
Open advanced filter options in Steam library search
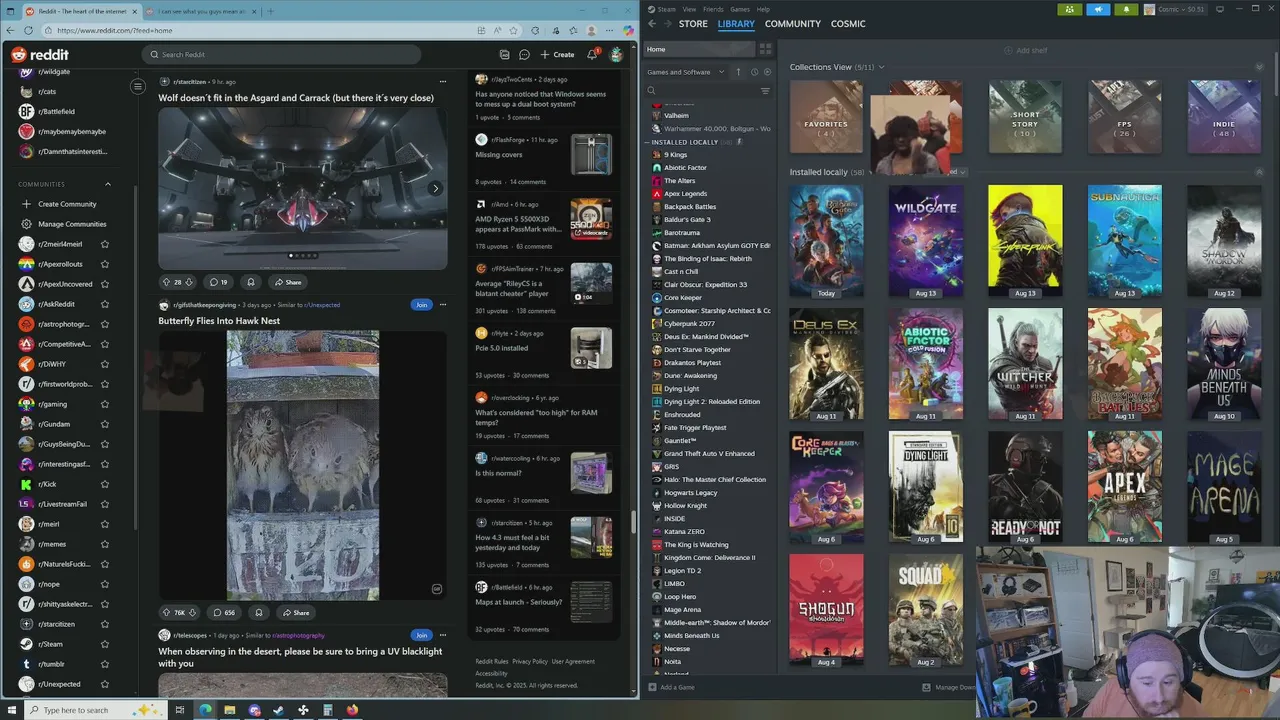[x=765, y=91]
